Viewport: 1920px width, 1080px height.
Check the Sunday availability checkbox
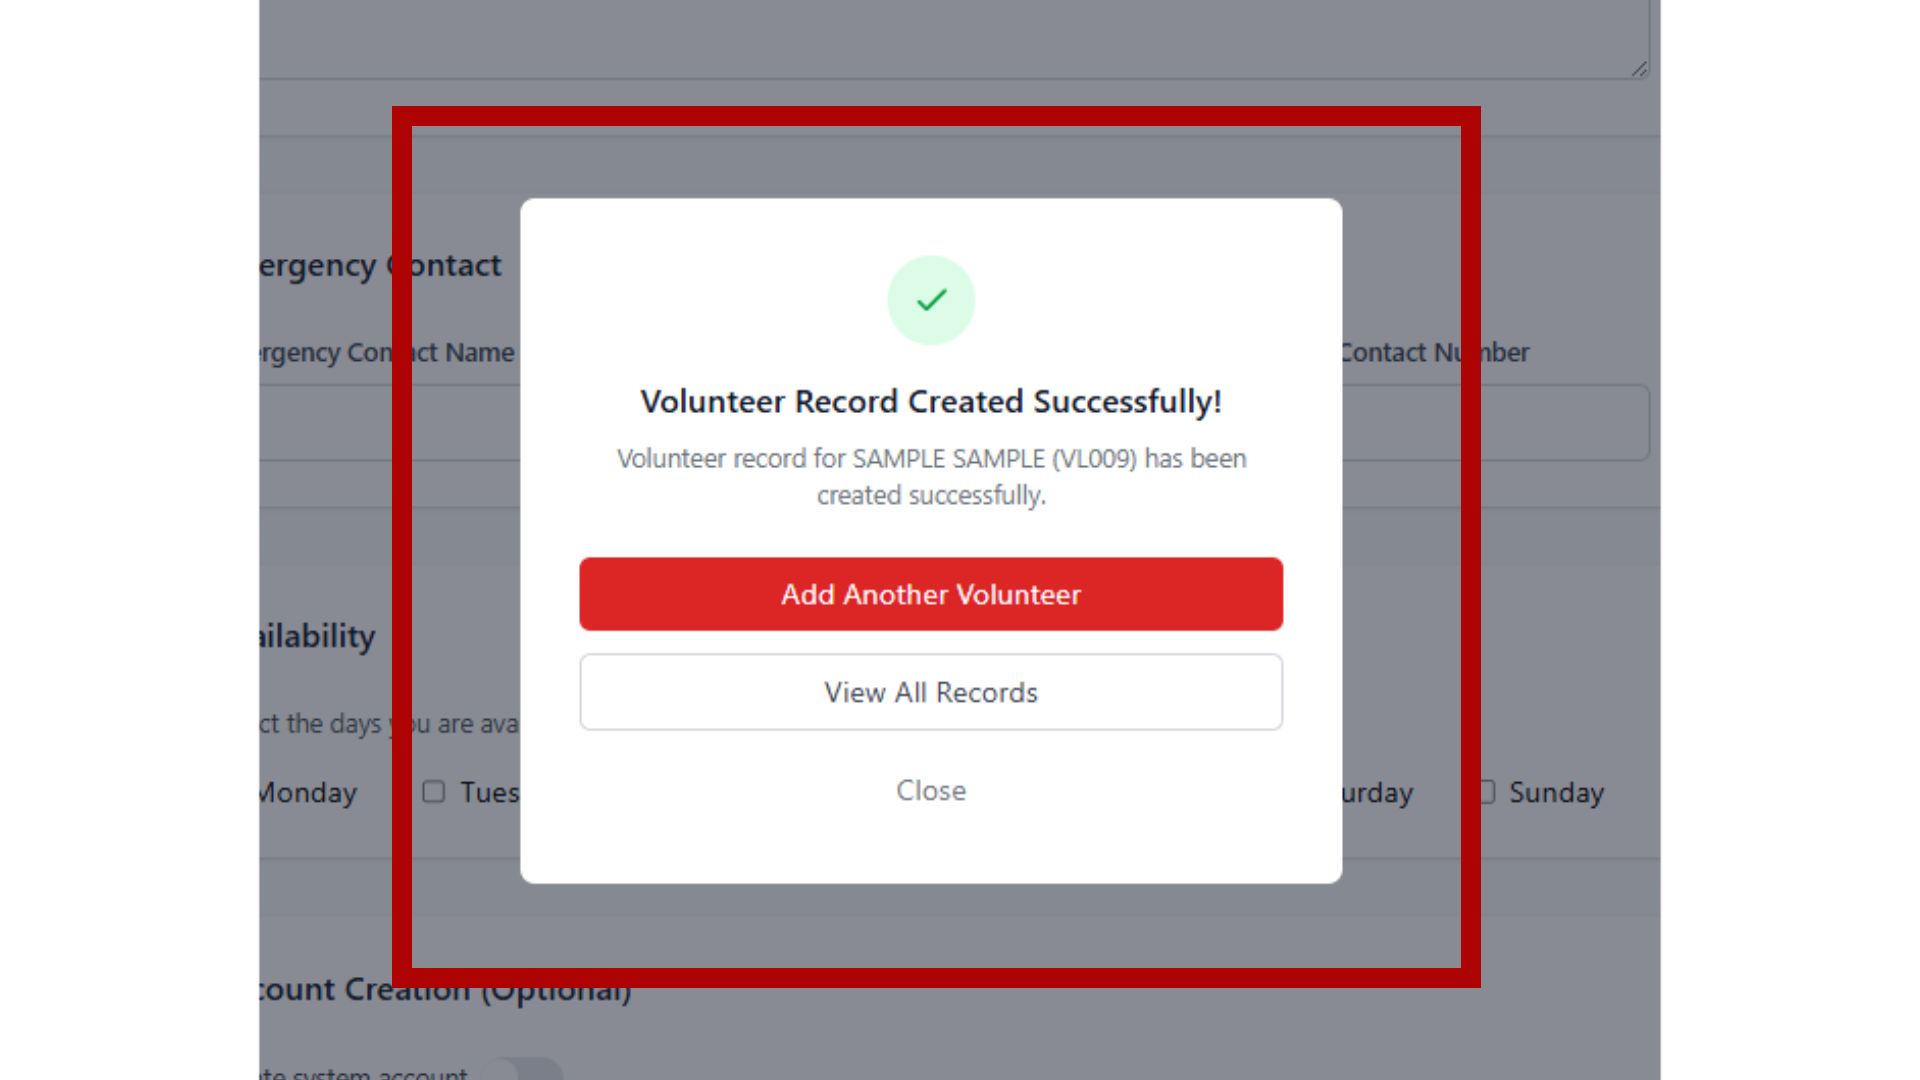click(x=1486, y=791)
